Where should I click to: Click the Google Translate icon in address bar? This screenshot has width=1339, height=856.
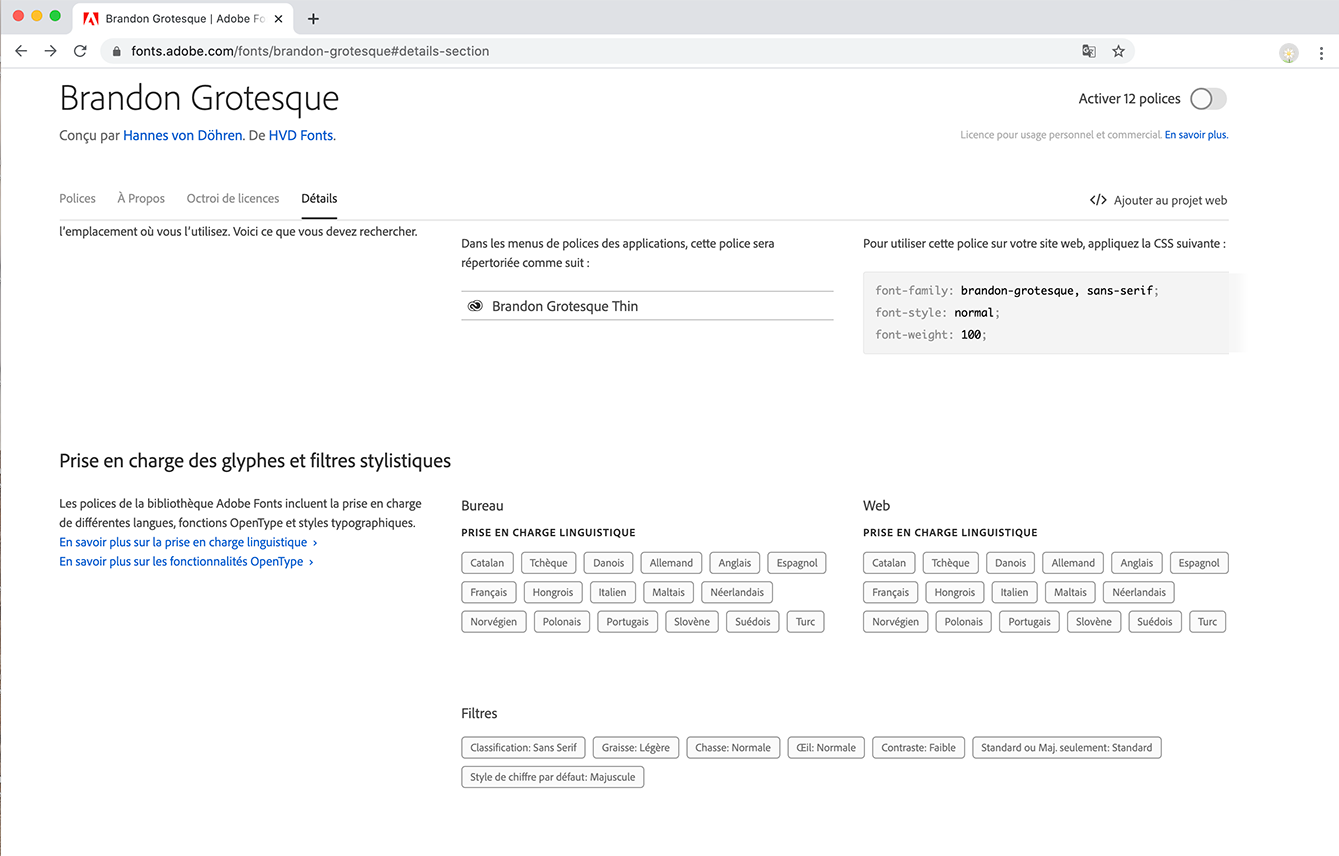(1089, 51)
